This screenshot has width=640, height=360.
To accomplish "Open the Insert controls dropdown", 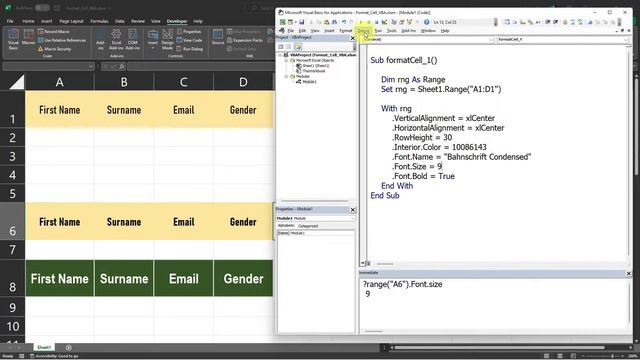I will pyautogui.click(x=153, y=40).
